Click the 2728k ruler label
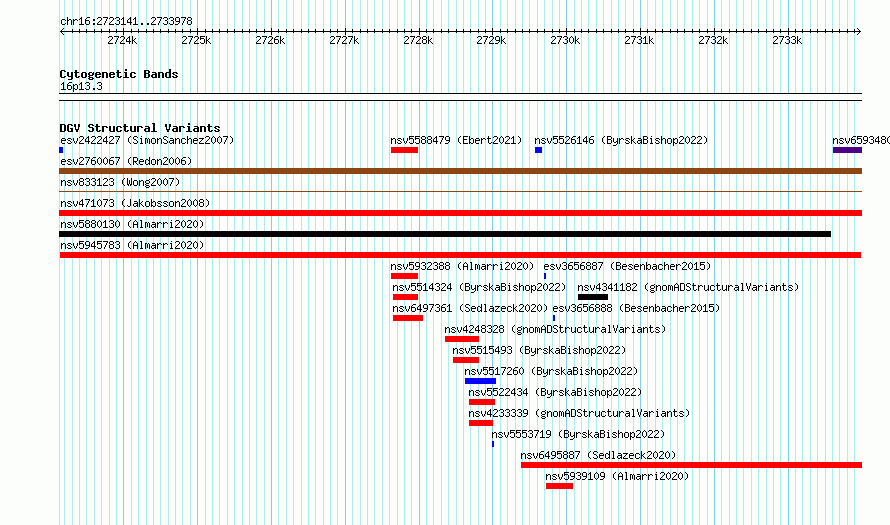890x525 pixels. pyautogui.click(x=418, y=40)
